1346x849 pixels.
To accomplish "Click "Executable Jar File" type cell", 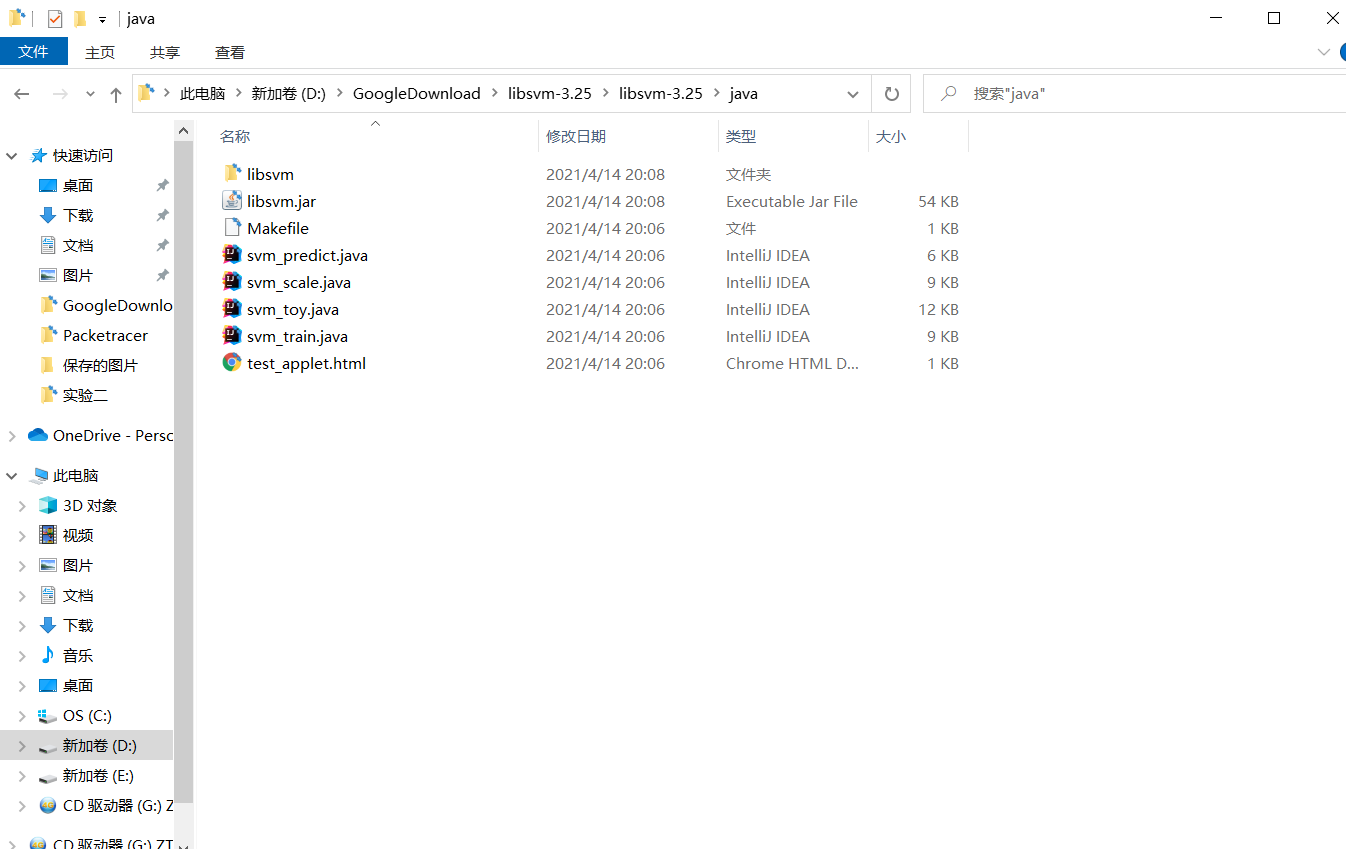I will coord(792,201).
